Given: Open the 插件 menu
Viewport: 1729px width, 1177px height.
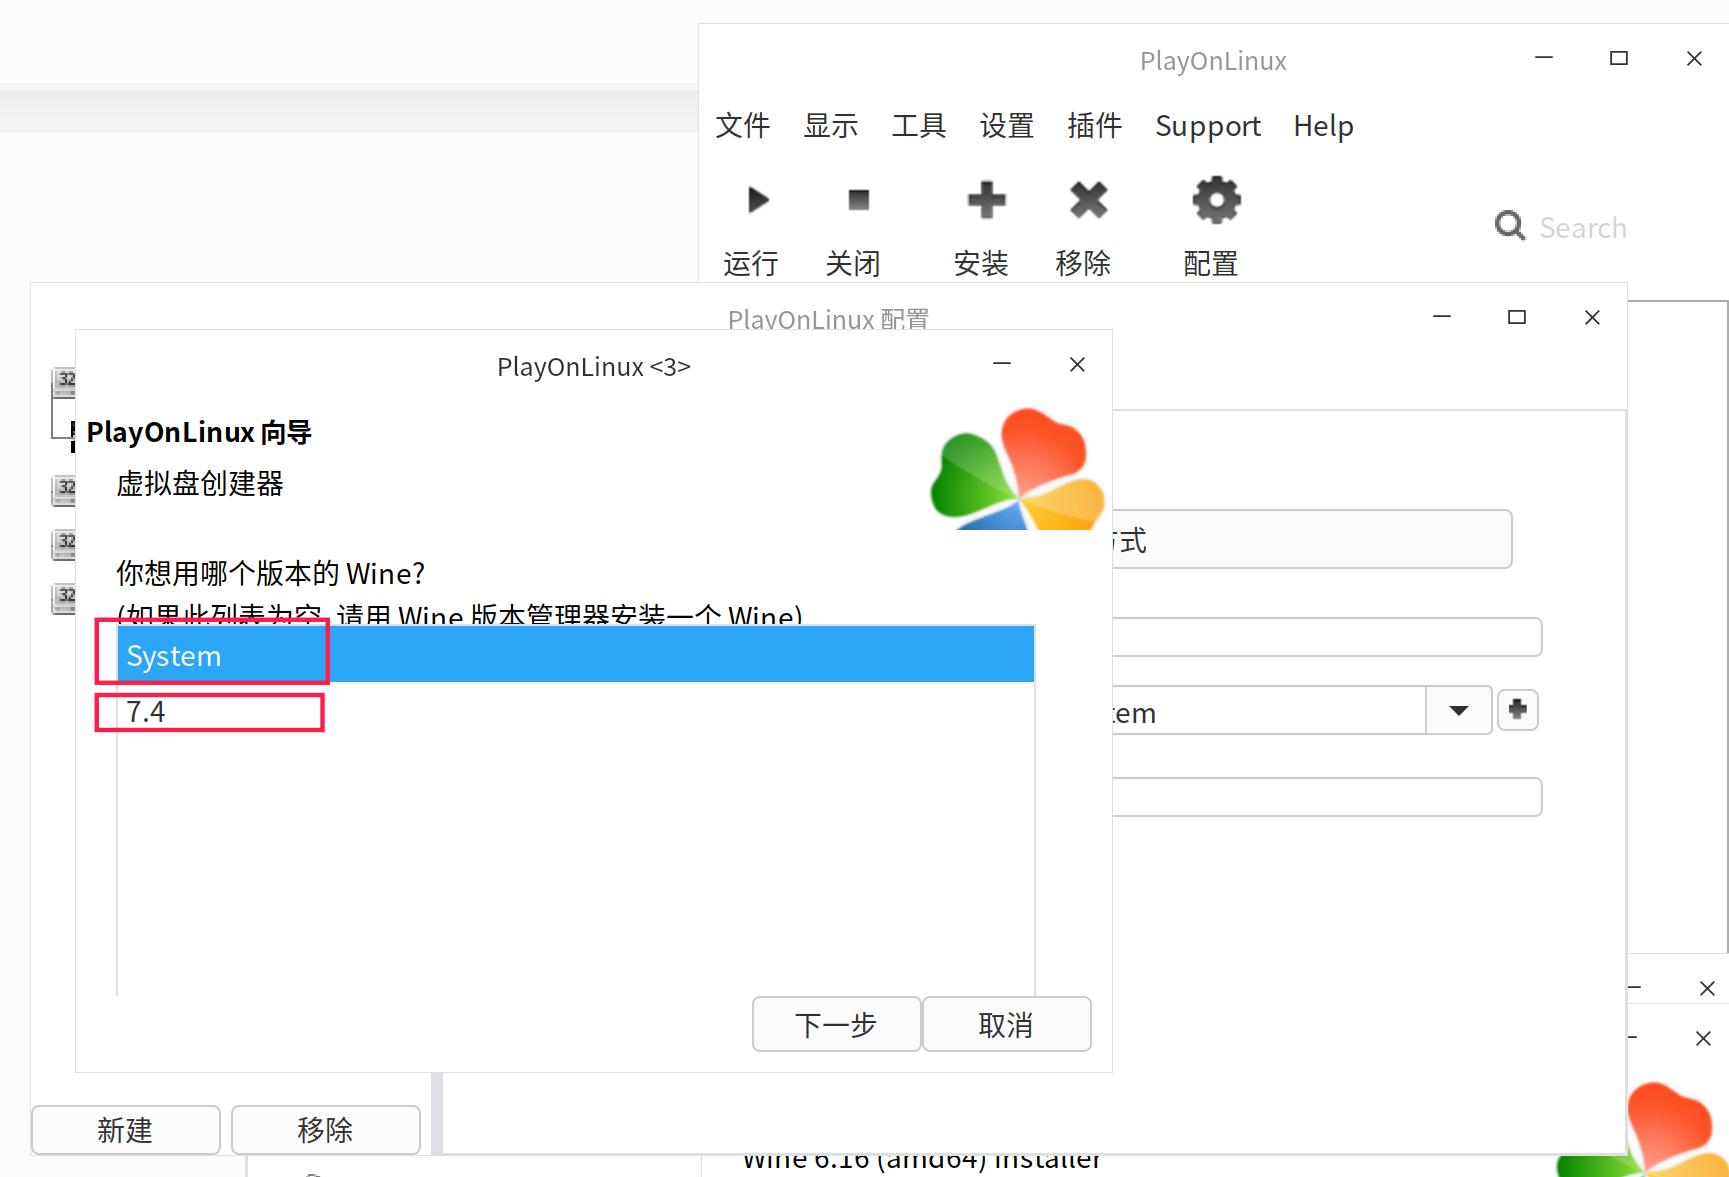Looking at the screenshot, I should click(x=1094, y=126).
